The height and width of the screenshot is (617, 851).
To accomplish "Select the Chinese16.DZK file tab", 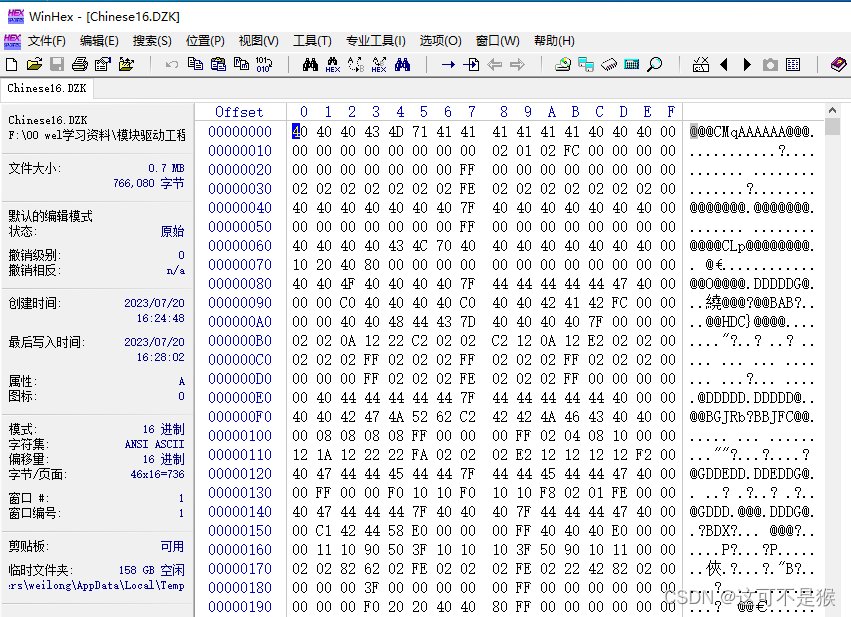I will pyautogui.click(x=47, y=88).
